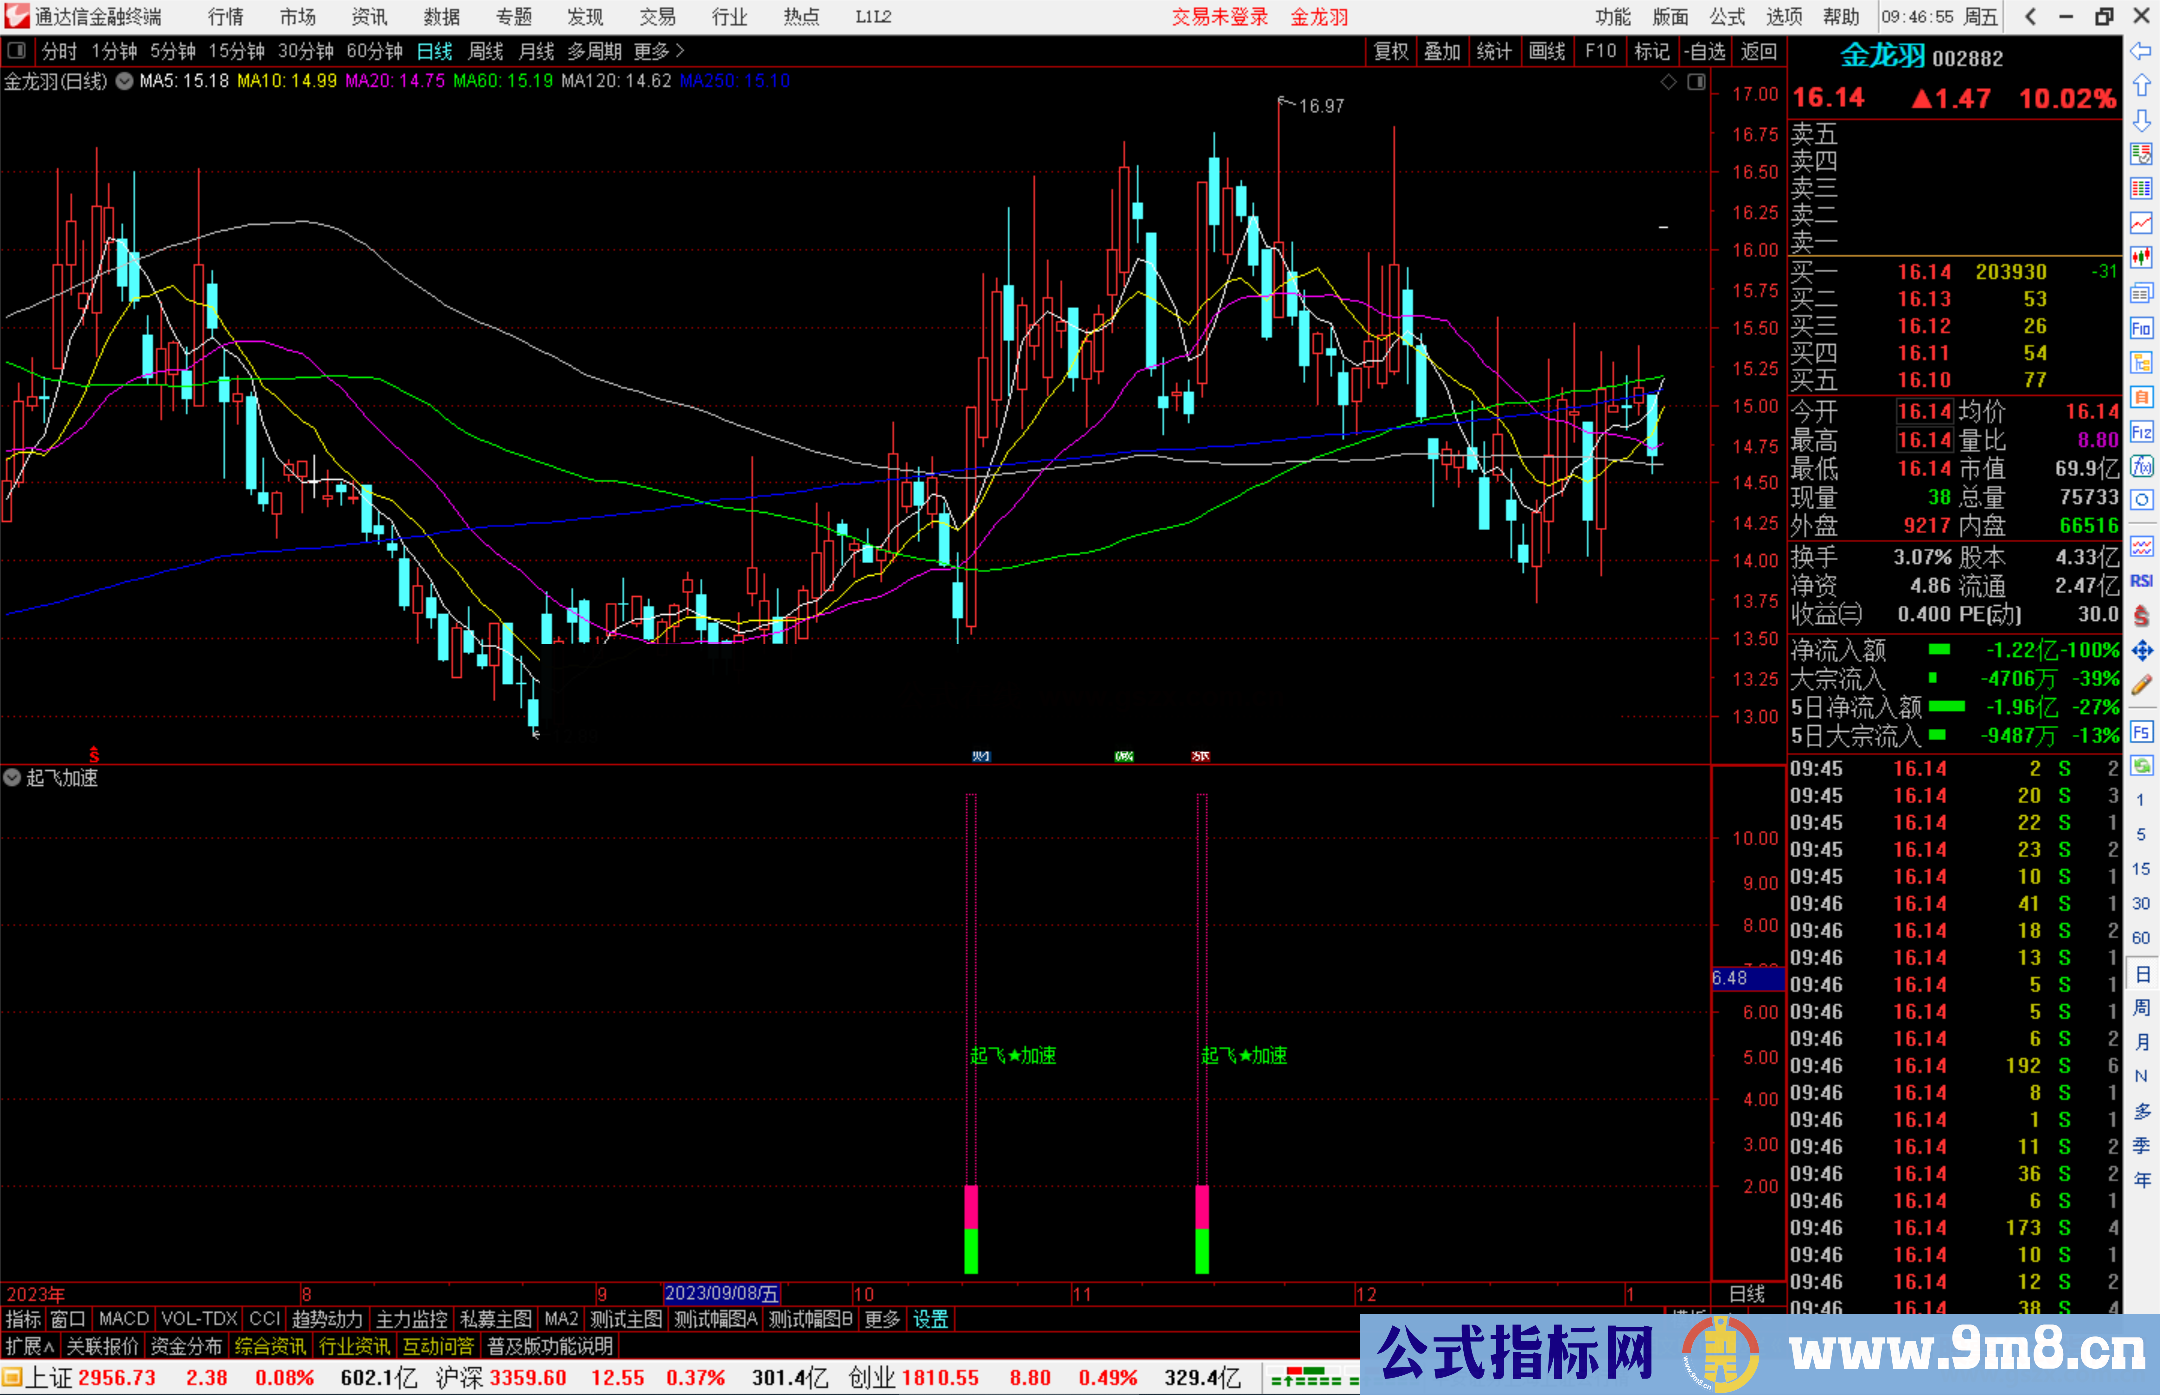Image resolution: width=2160 pixels, height=1395 pixels.
Task: Click the 交易未登录 link in title bar
Action: pos(1219,17)
